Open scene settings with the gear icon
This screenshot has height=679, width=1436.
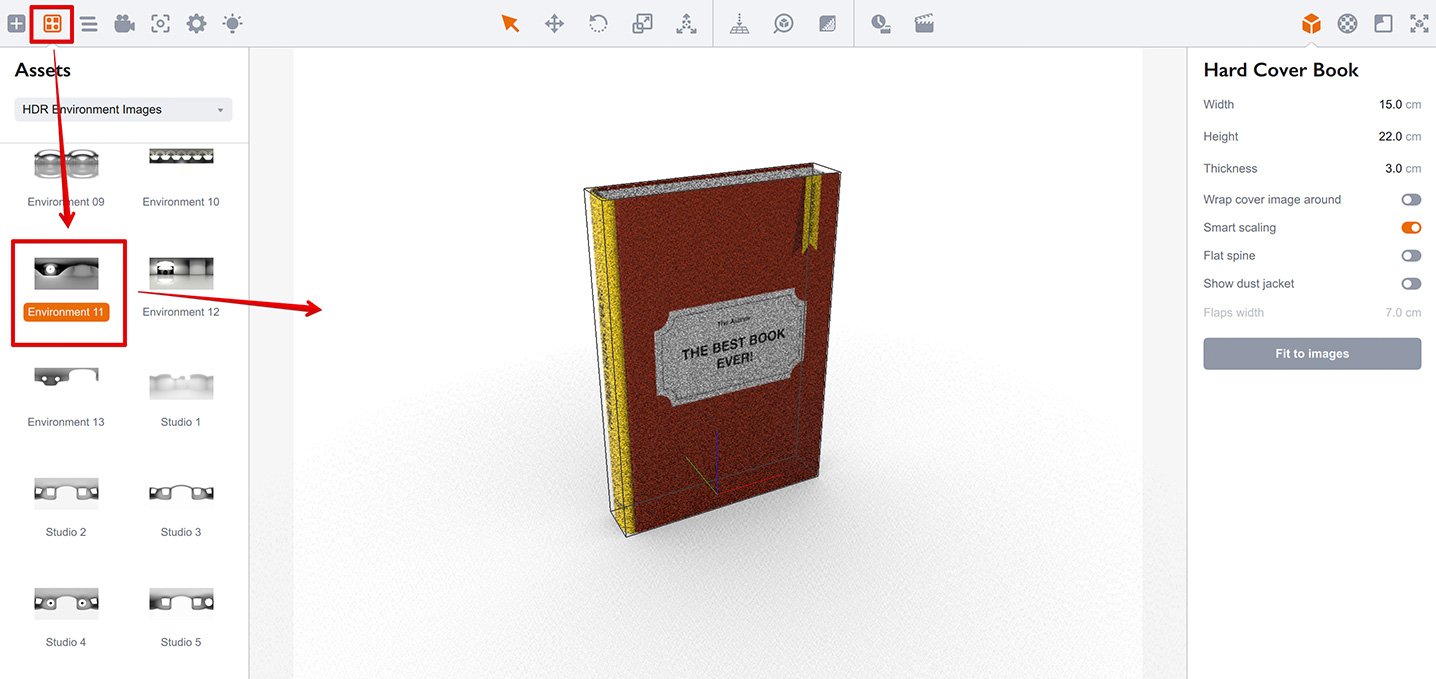click(196, 23)
